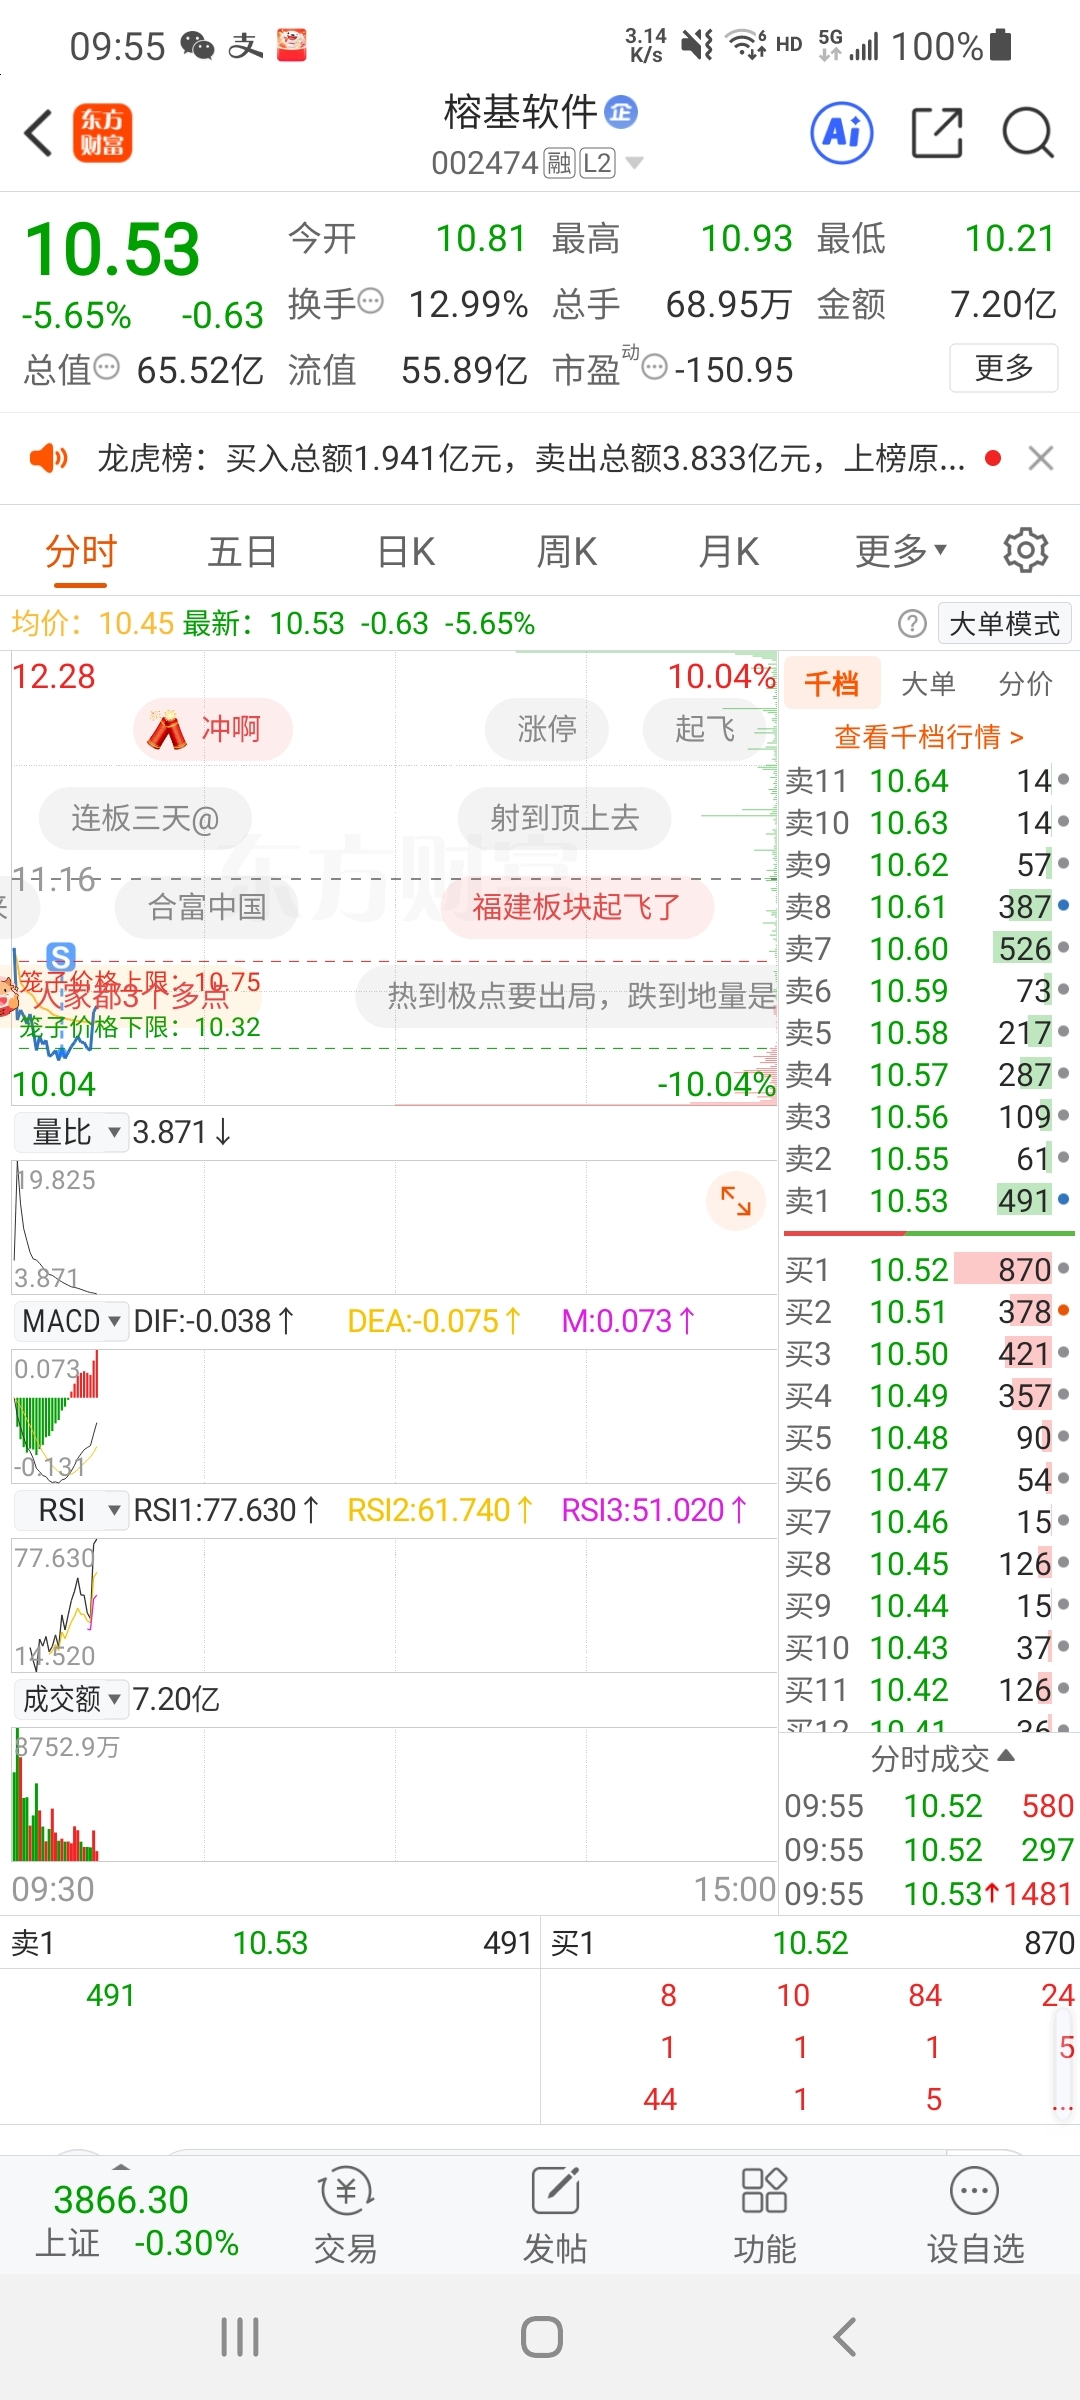Expand chart with fullscreen arrows icon
Screen dimensions: 1080x2400
click(x=736, y=1200)
